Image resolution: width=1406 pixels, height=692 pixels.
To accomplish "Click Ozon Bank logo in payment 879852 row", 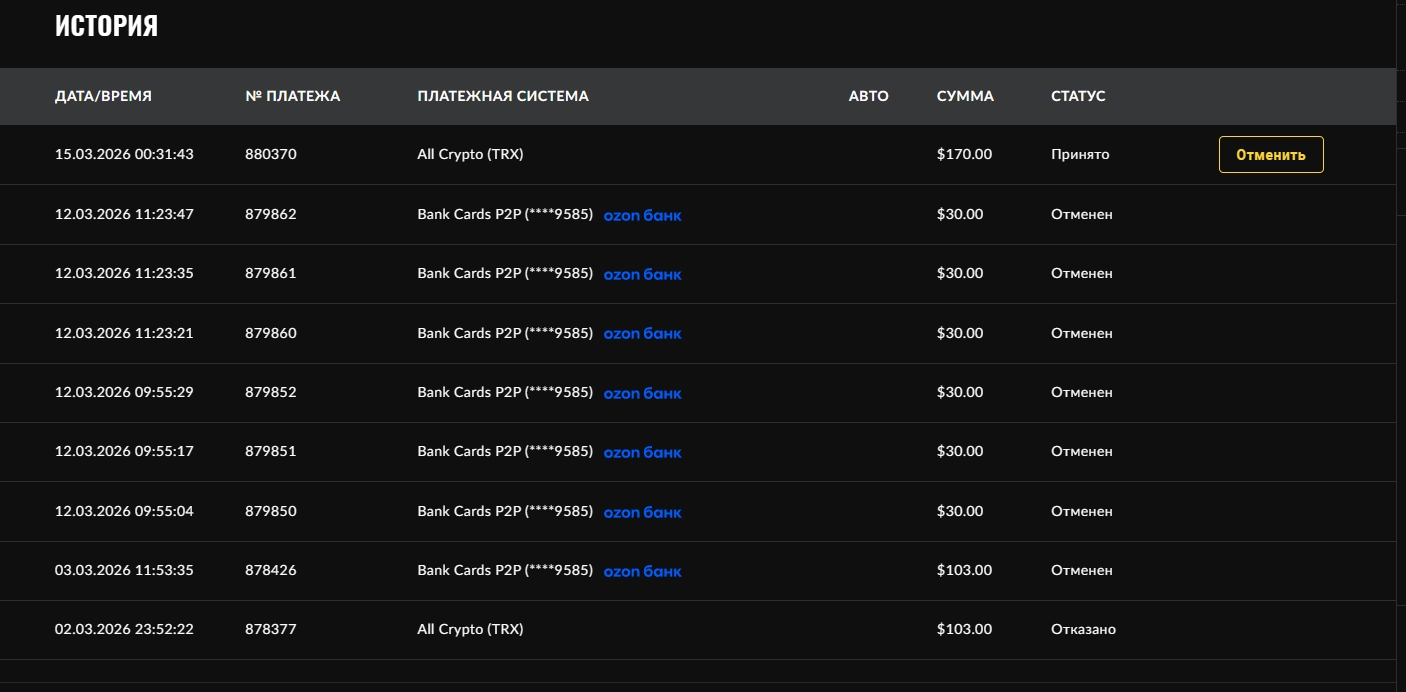I will tap(642, 393).
